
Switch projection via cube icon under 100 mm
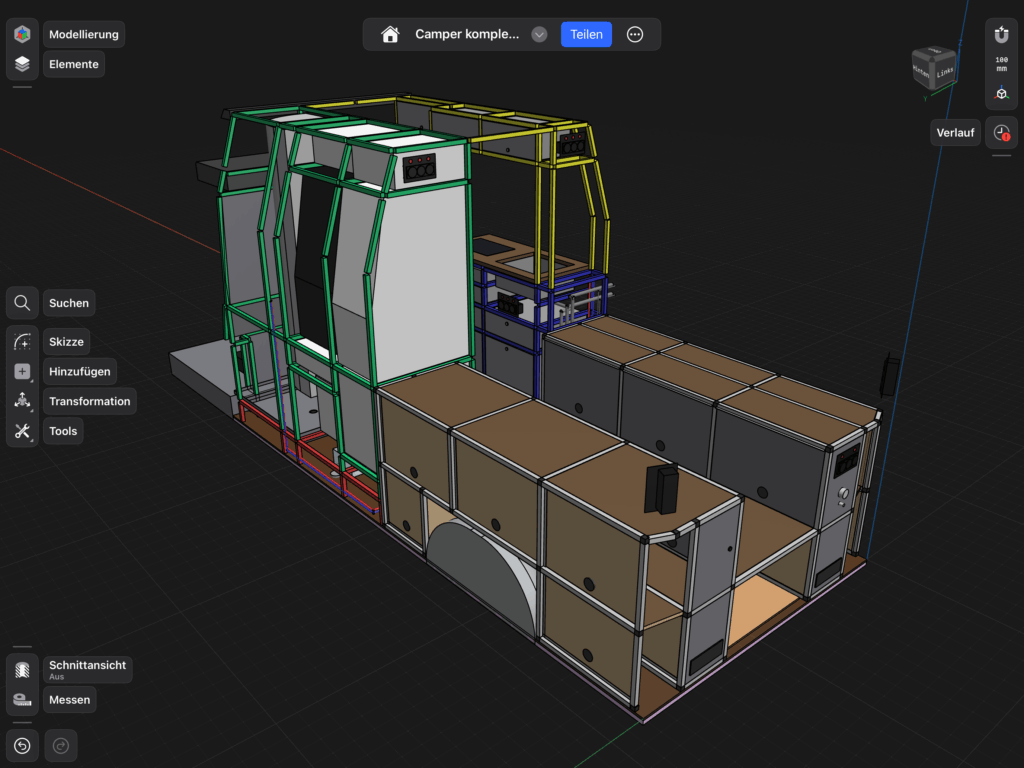(x=1001, y=94)
